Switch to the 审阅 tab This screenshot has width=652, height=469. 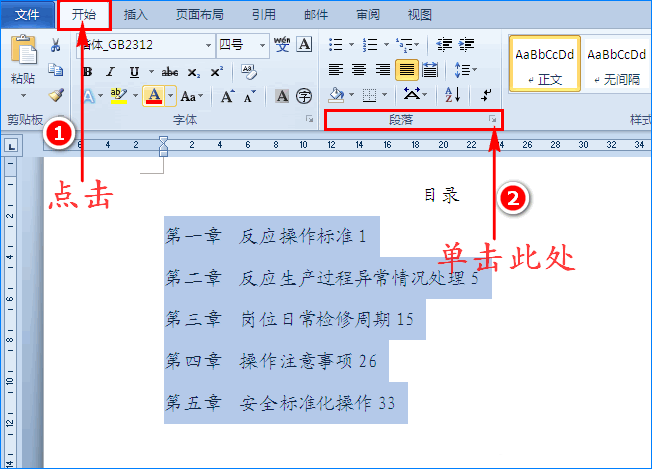[x=368, y=15]
